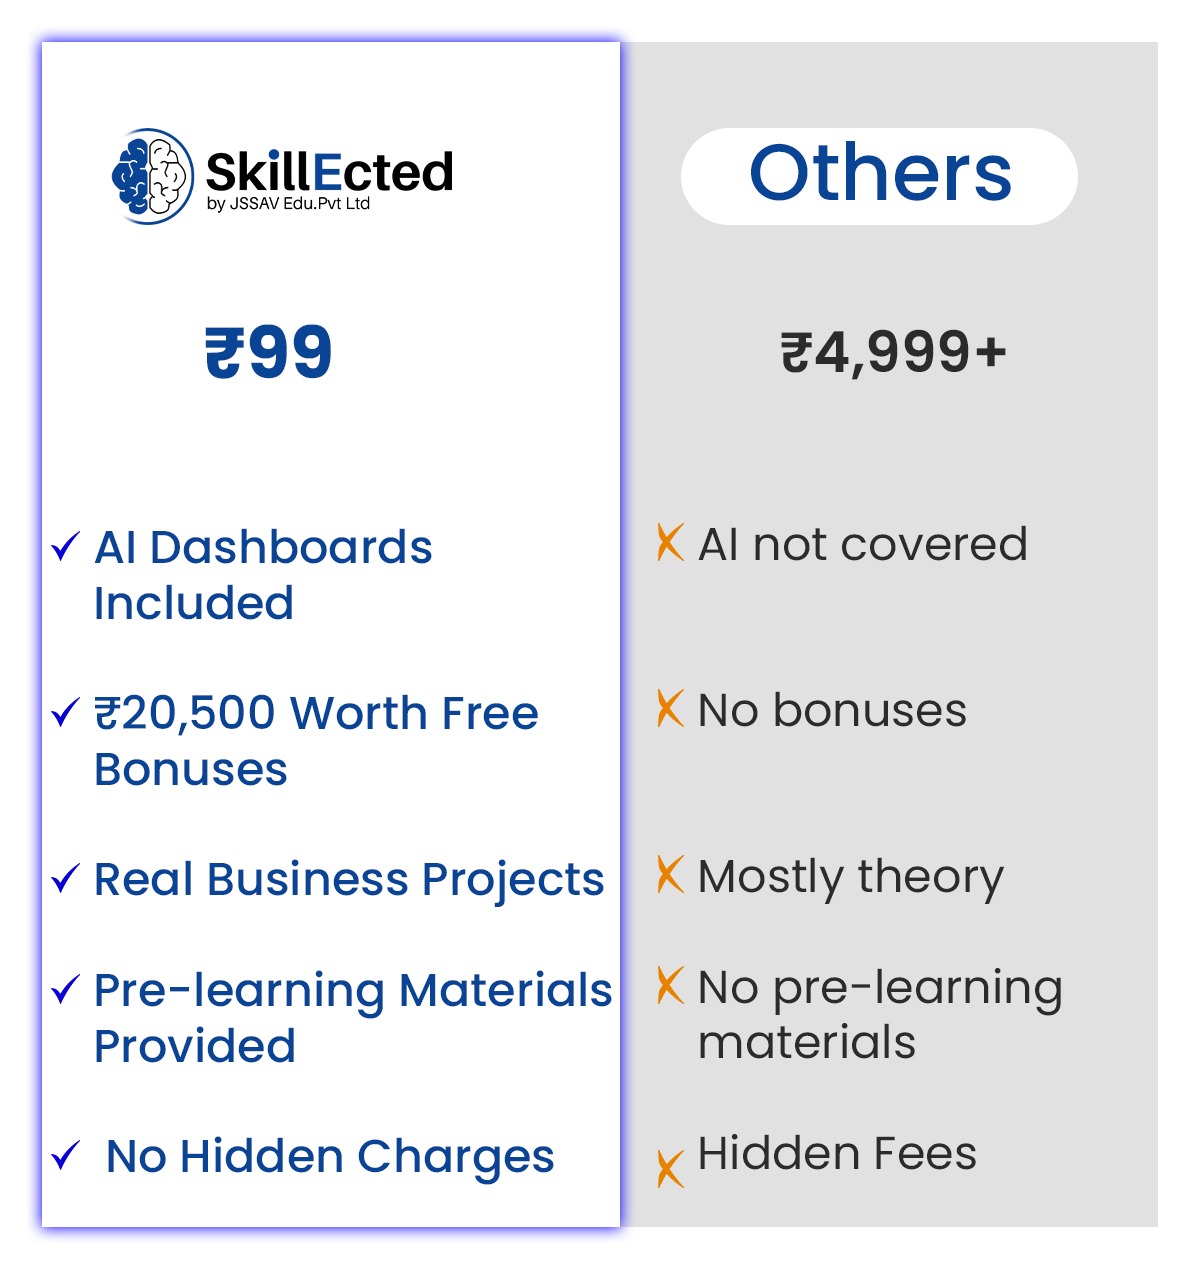This screenshot has width=1200, height=1264.
Task: Click the checkmark next to No Hidden Charges
Action: [65, 1155]
